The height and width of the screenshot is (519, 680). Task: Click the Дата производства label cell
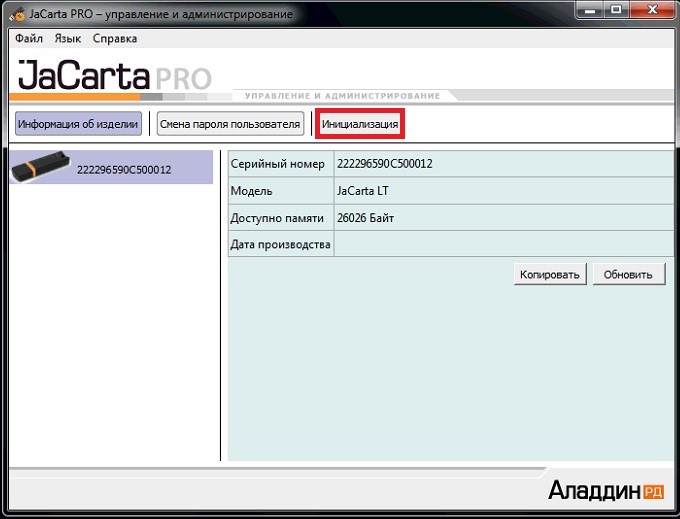(281, 244)
